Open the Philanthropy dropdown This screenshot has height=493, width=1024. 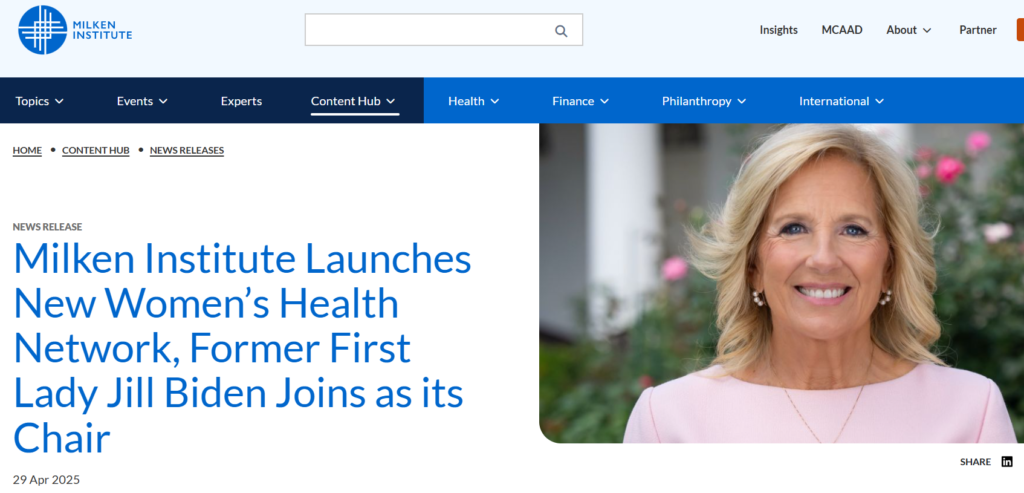pyautogui.click(x=704, y=101)
